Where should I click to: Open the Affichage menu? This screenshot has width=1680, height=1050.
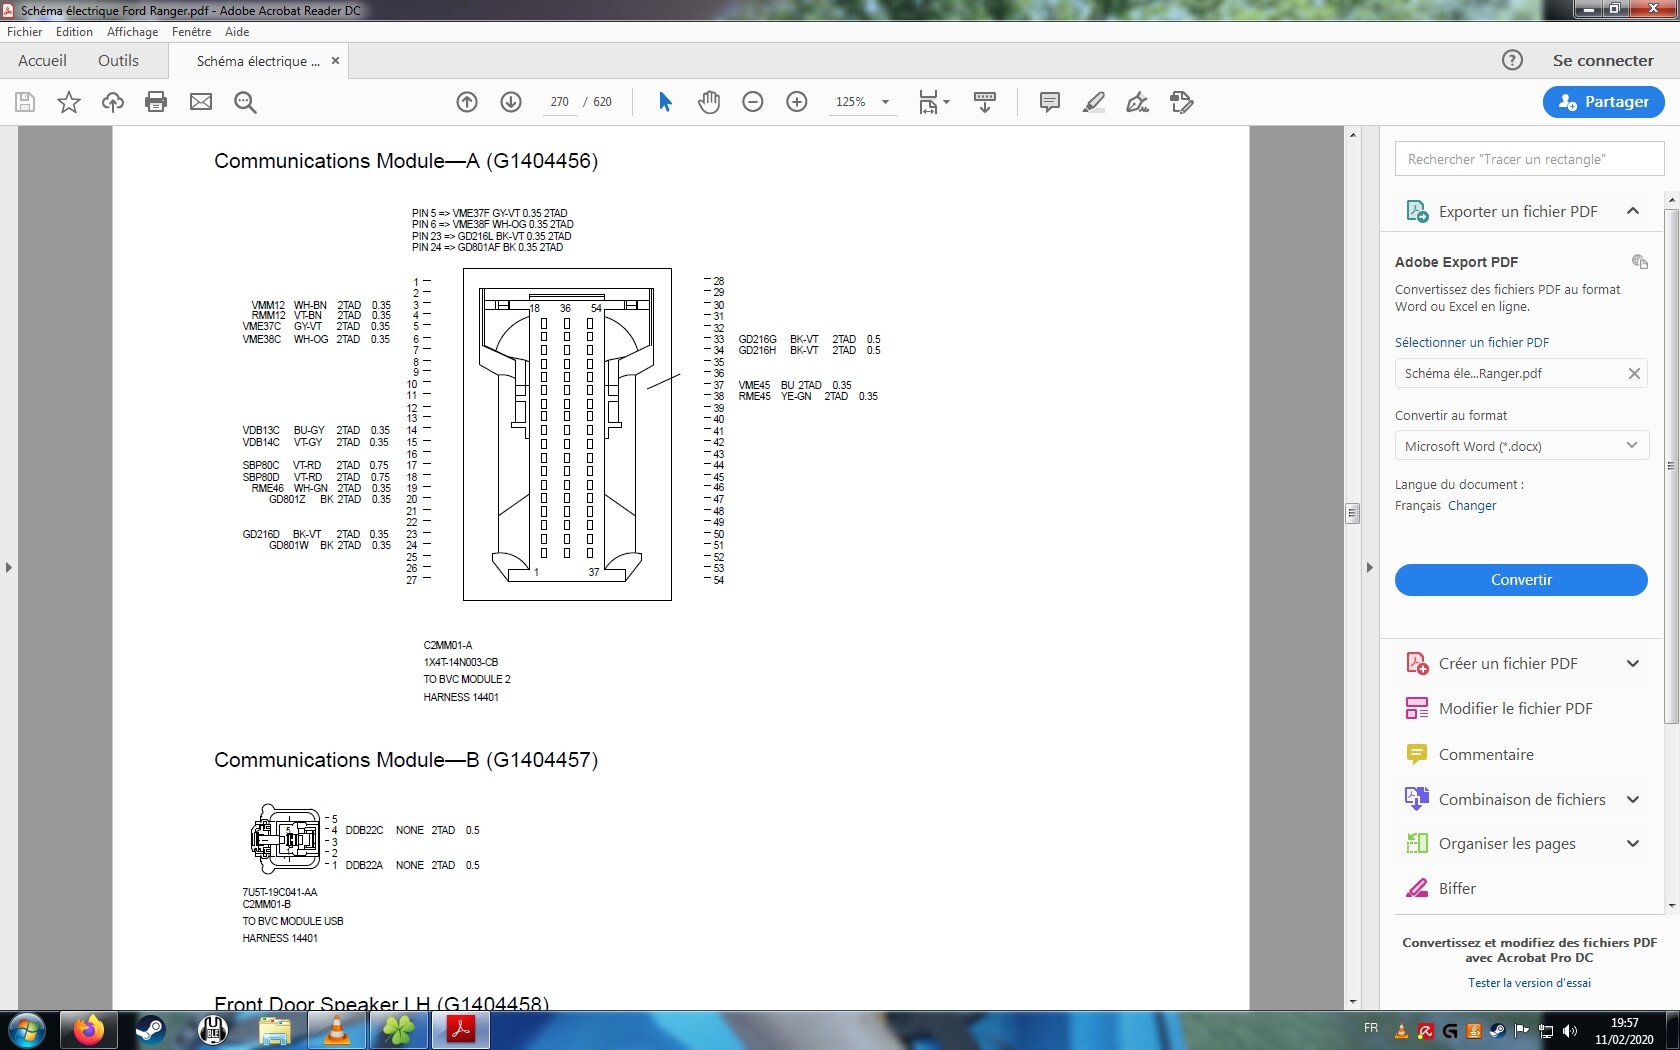click(x=132, y=32)
